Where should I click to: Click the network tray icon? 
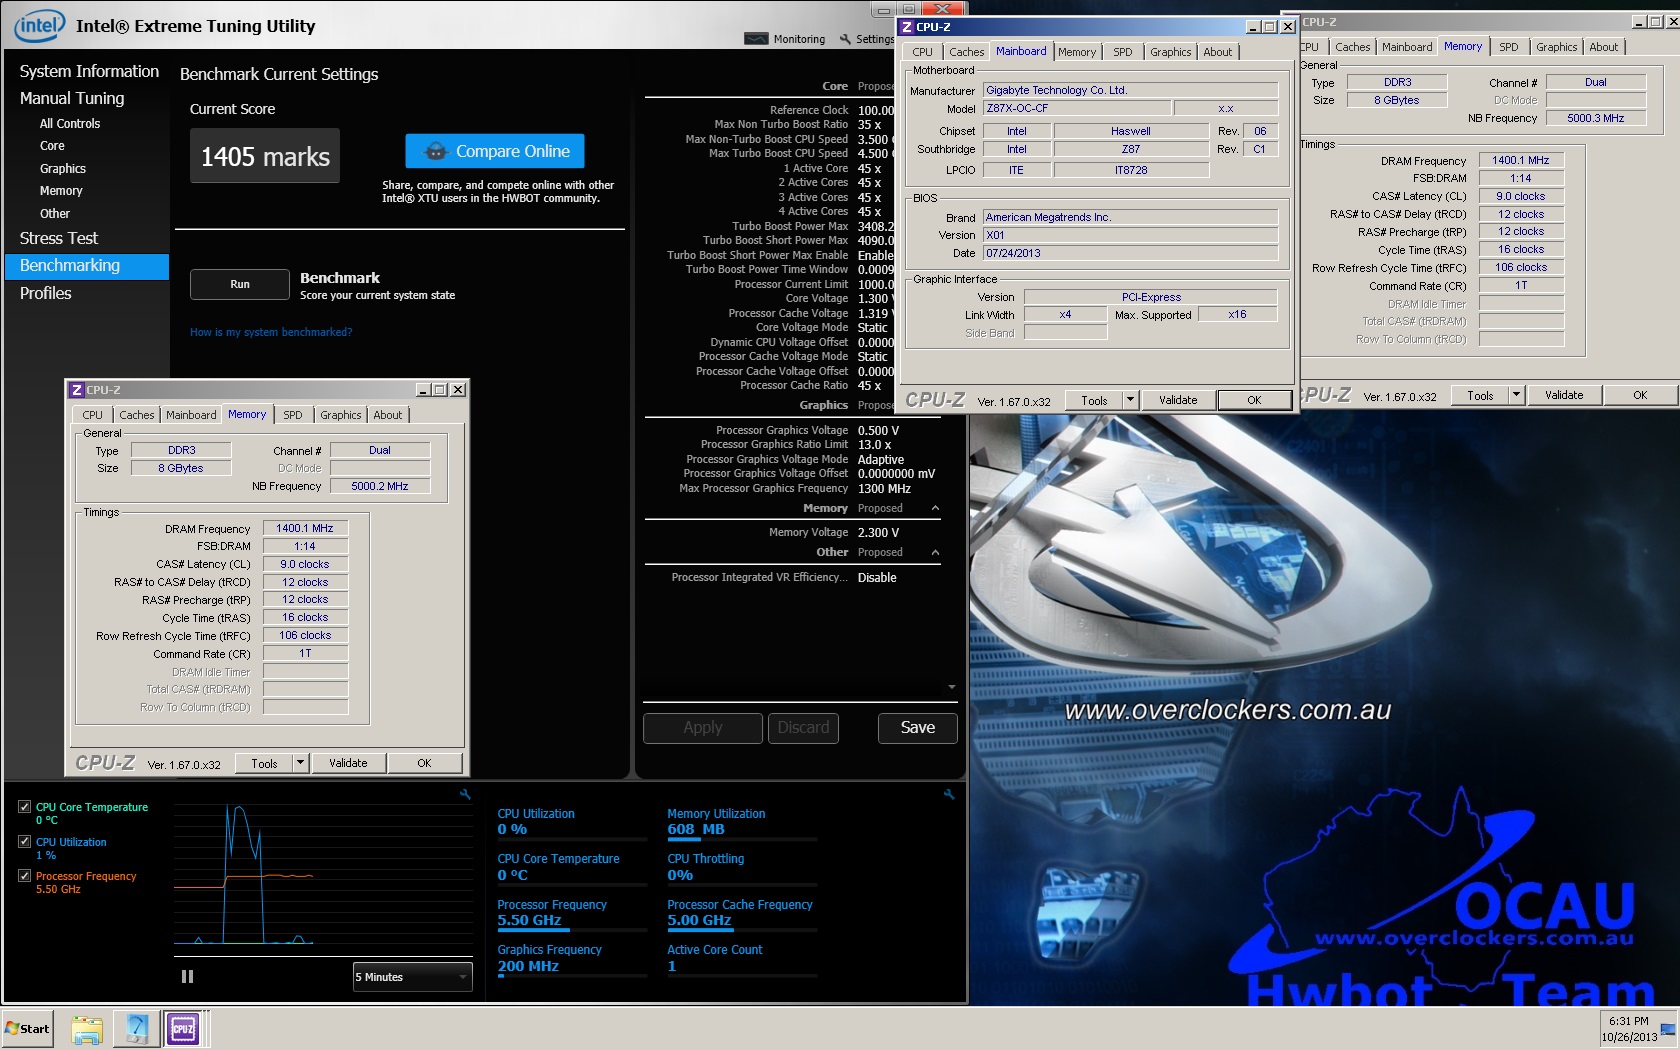pos(1667,1029)
